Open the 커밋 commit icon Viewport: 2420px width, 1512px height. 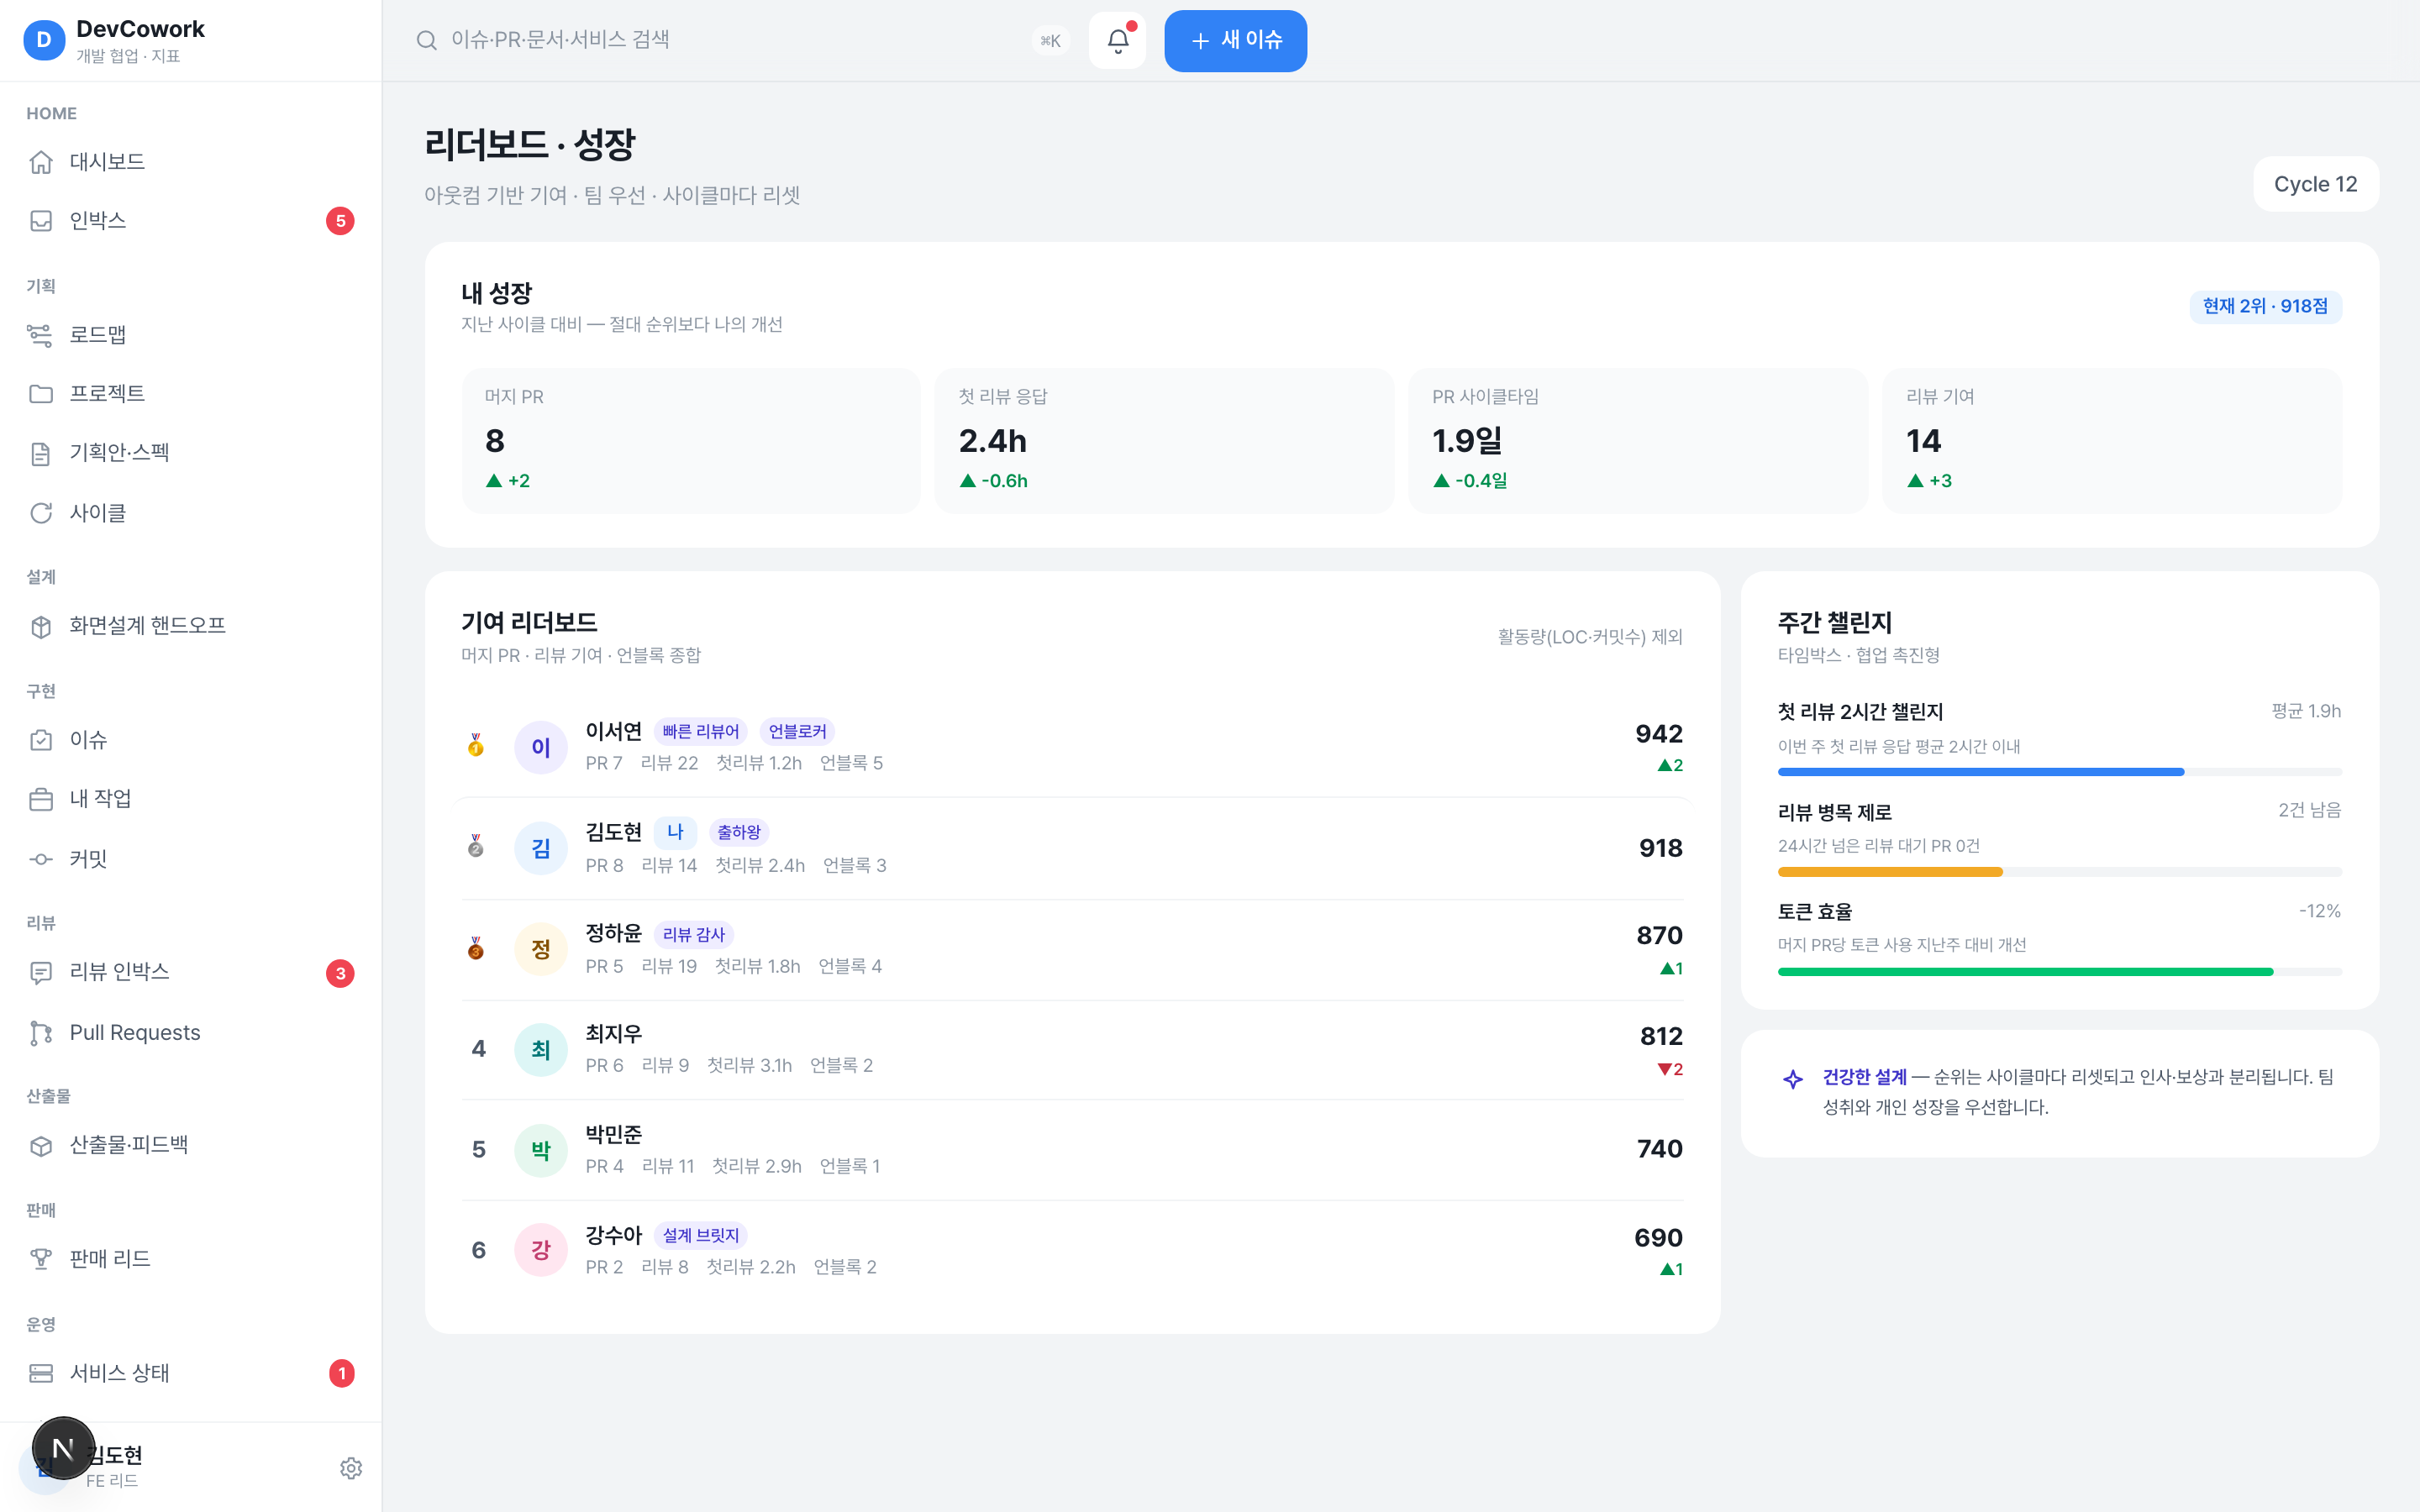(41, 859)
